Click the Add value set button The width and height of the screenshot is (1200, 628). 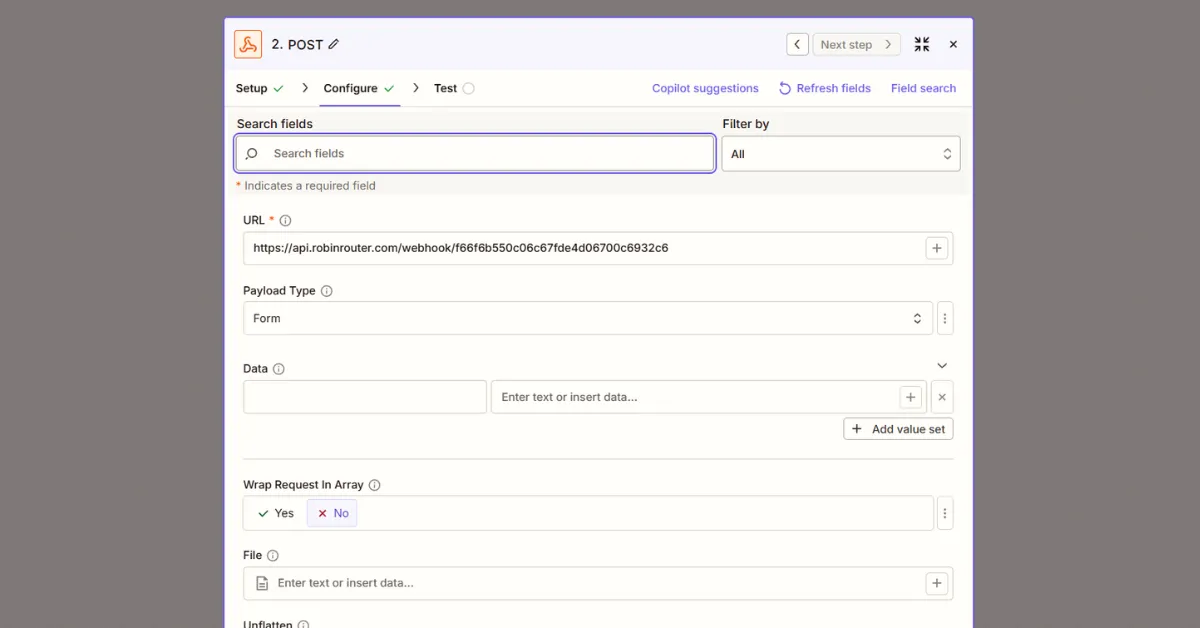tap(897, 428)
